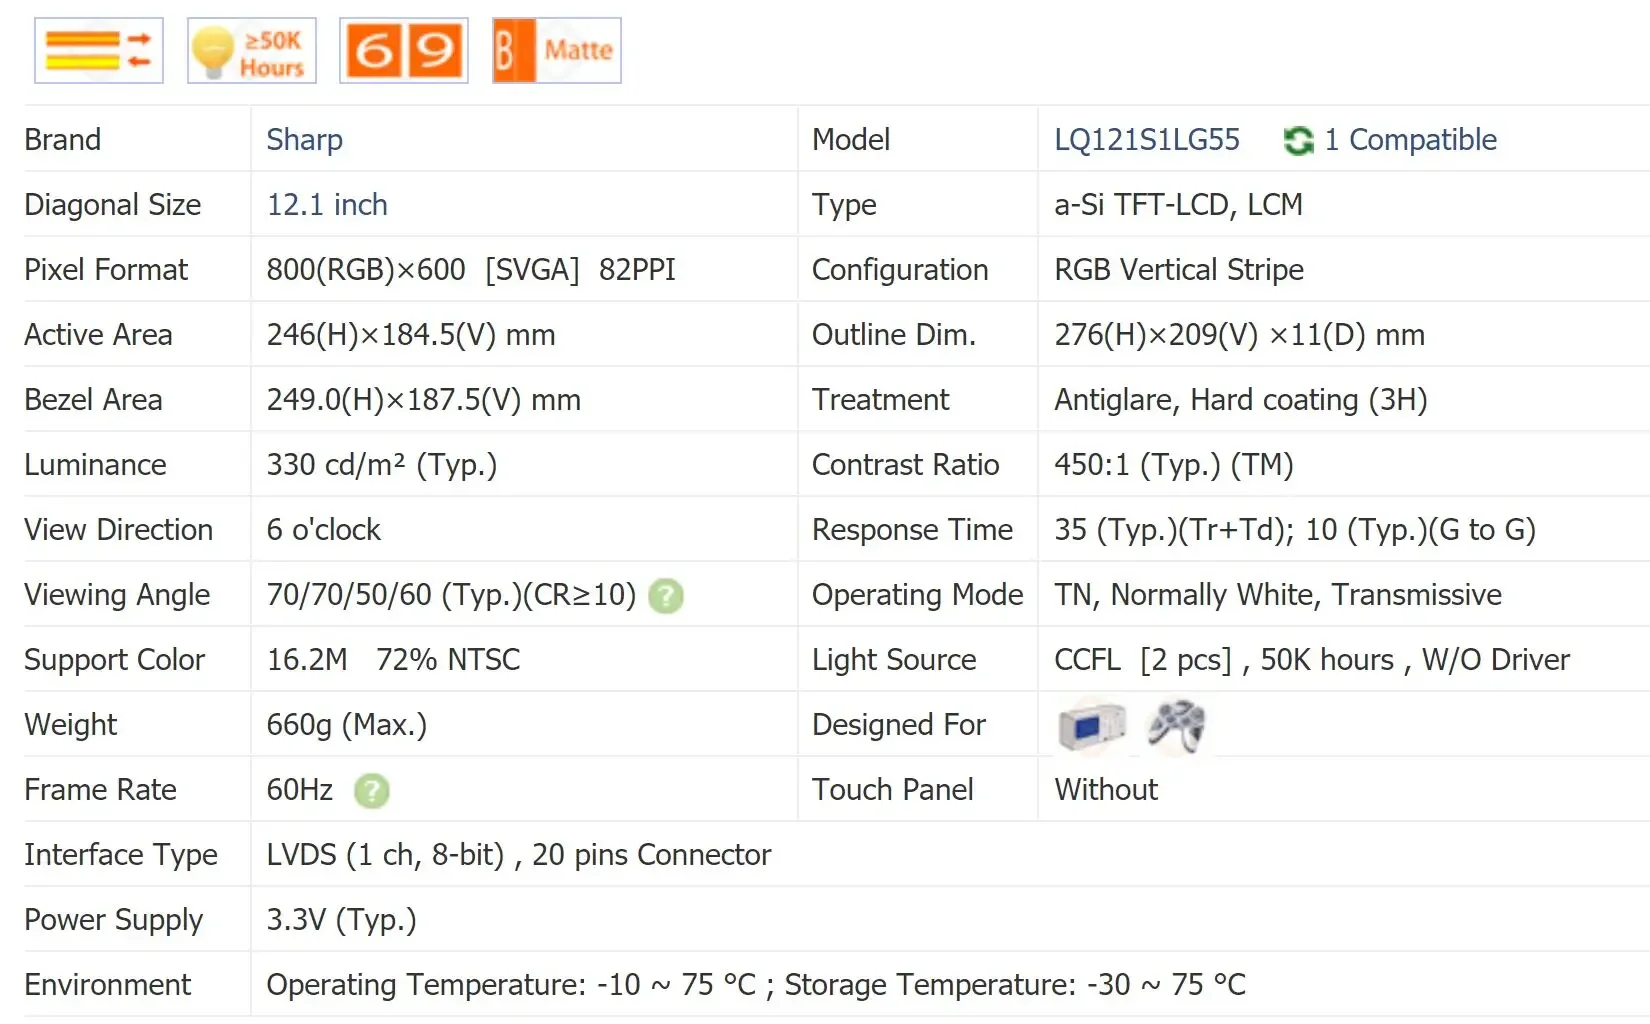Click the LVDS signal interface badge icon
Screen dimensions: 1650x1024
click(x=99, y=51)
